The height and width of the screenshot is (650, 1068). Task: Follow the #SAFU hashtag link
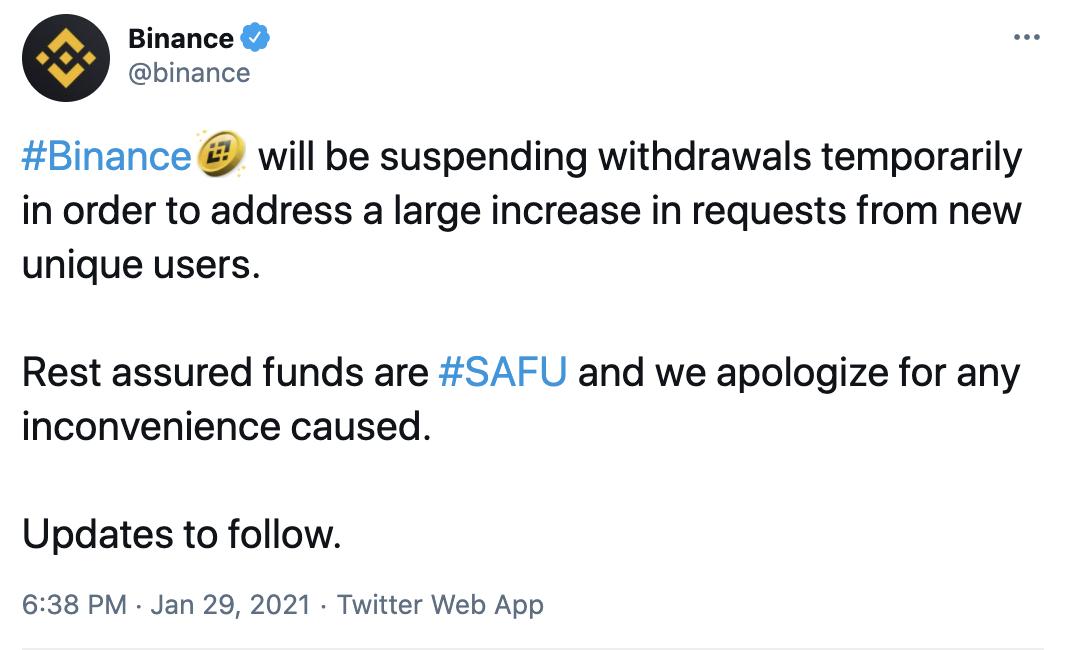tap(503, 373)
